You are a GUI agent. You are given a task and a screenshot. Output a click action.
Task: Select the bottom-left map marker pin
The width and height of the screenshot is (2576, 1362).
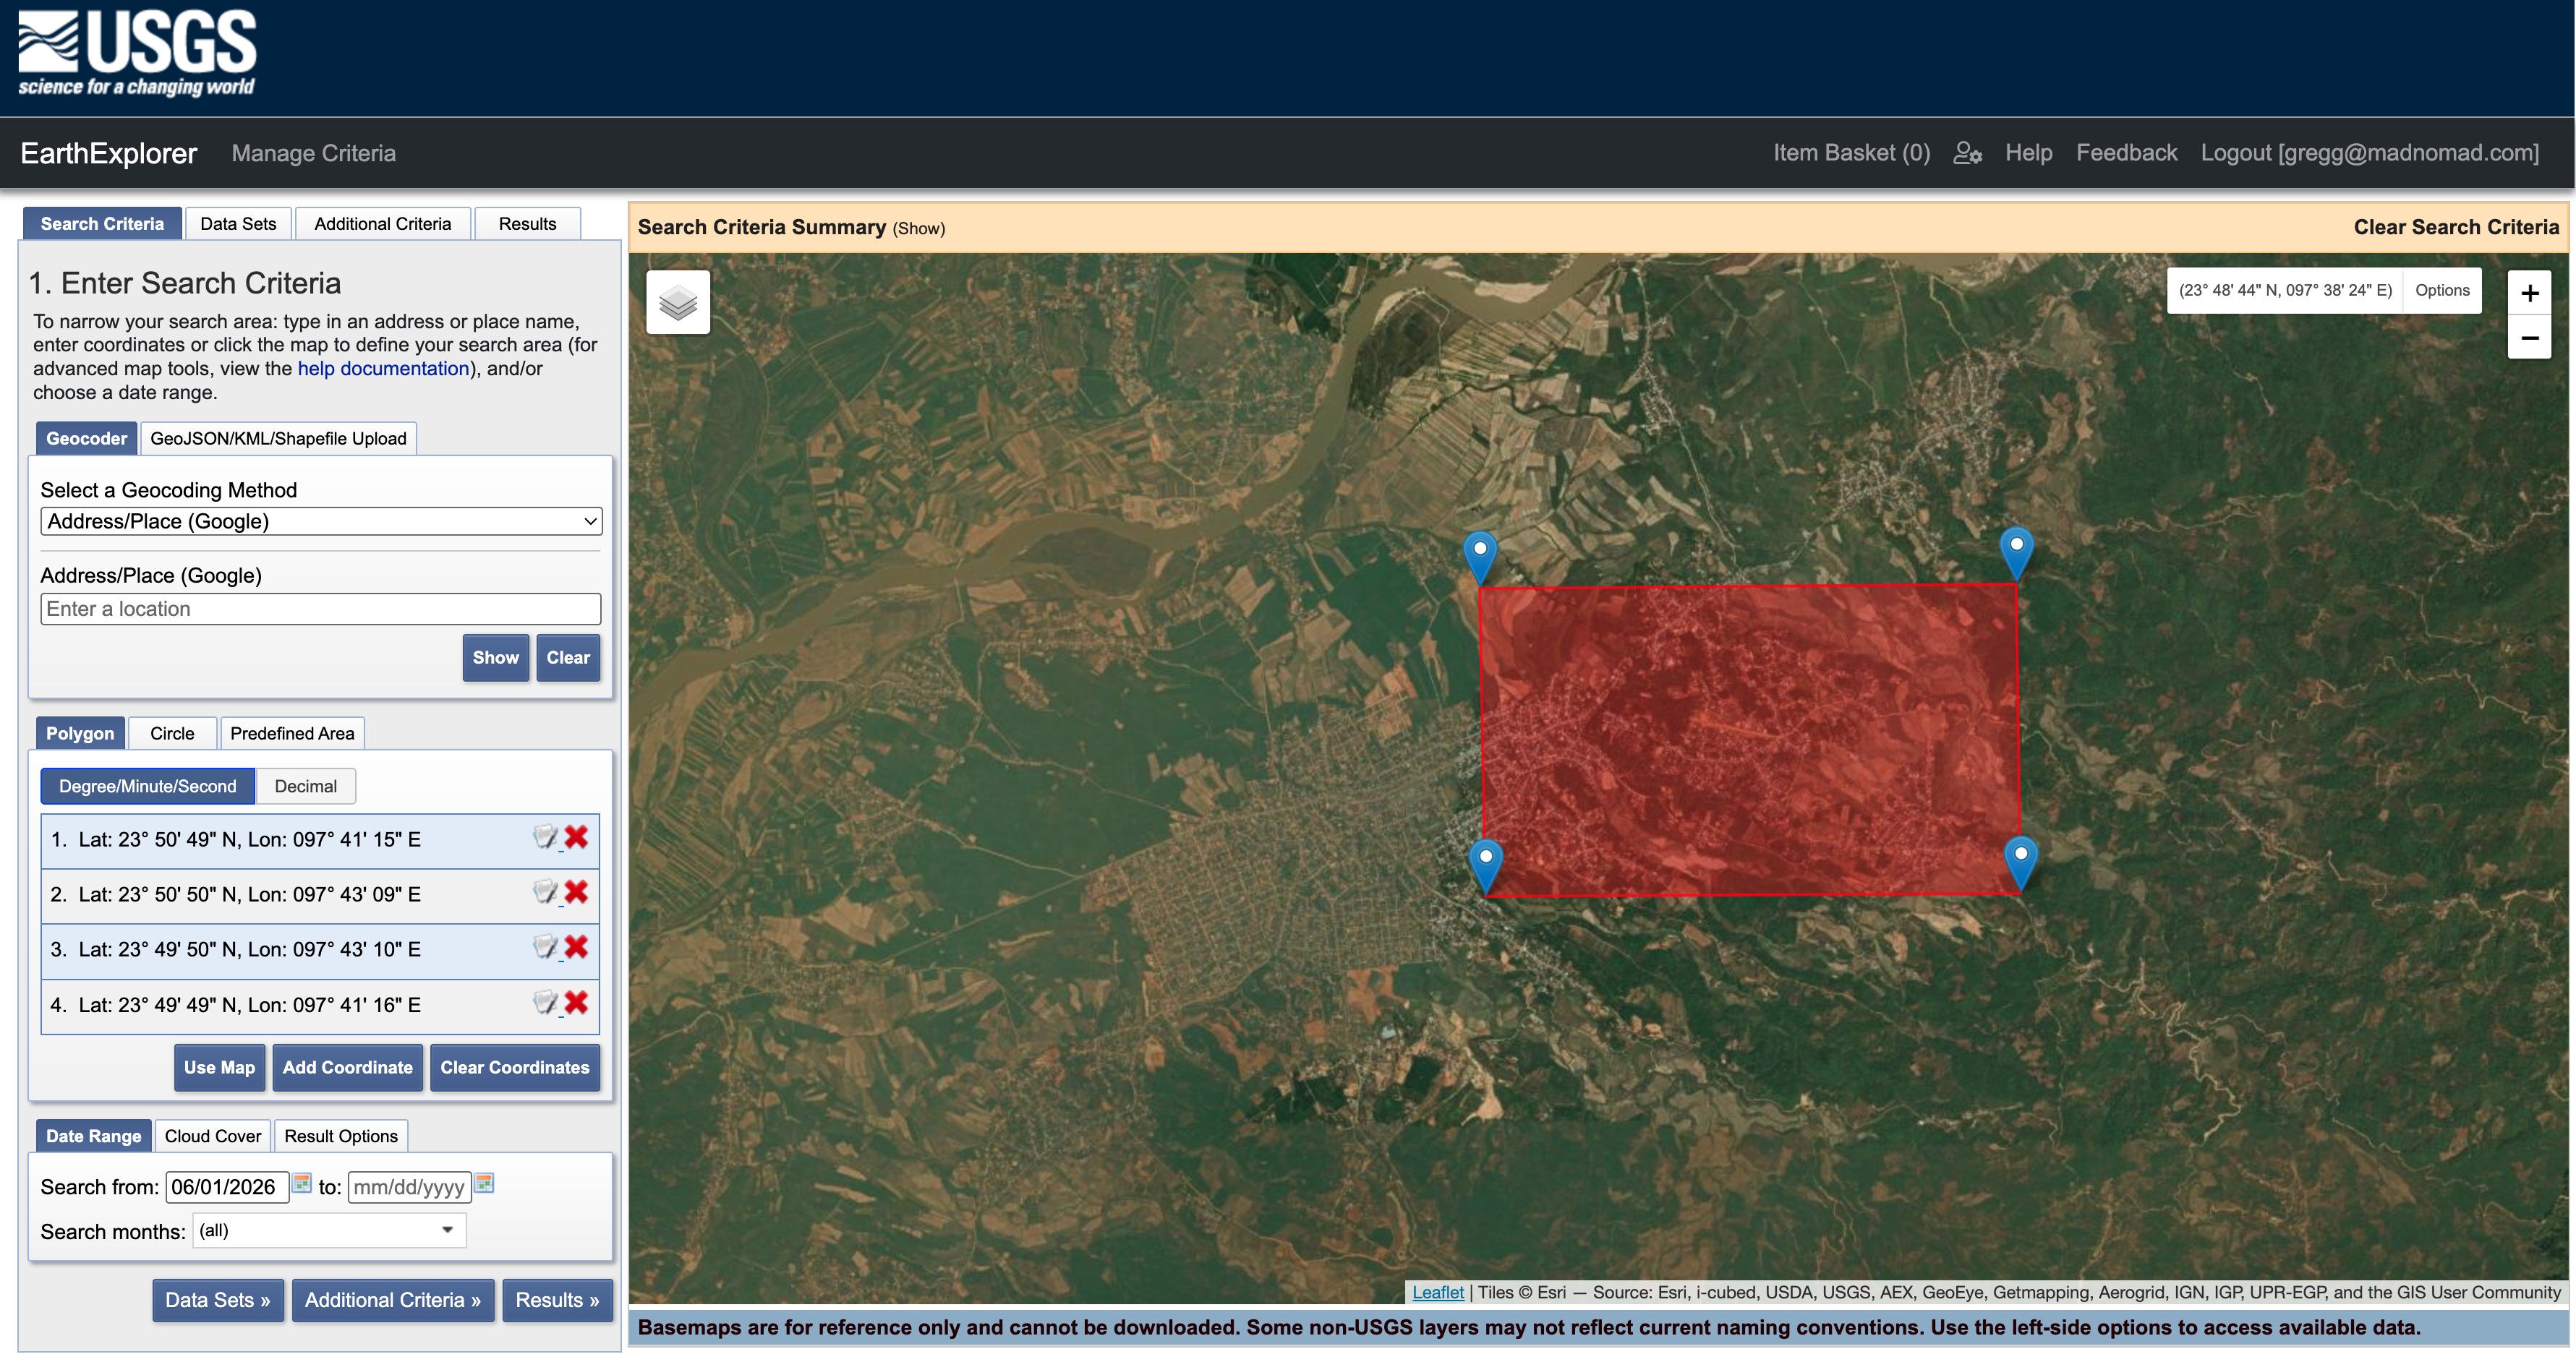(x=1486, y=866)
